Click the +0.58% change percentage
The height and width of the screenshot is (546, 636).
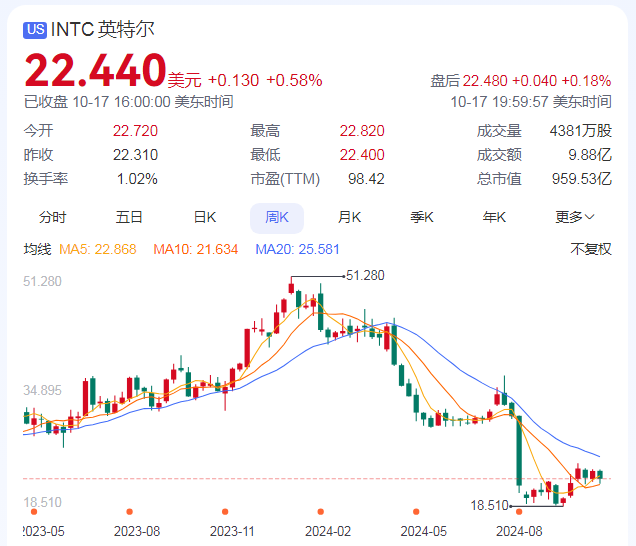coord(294,80)
